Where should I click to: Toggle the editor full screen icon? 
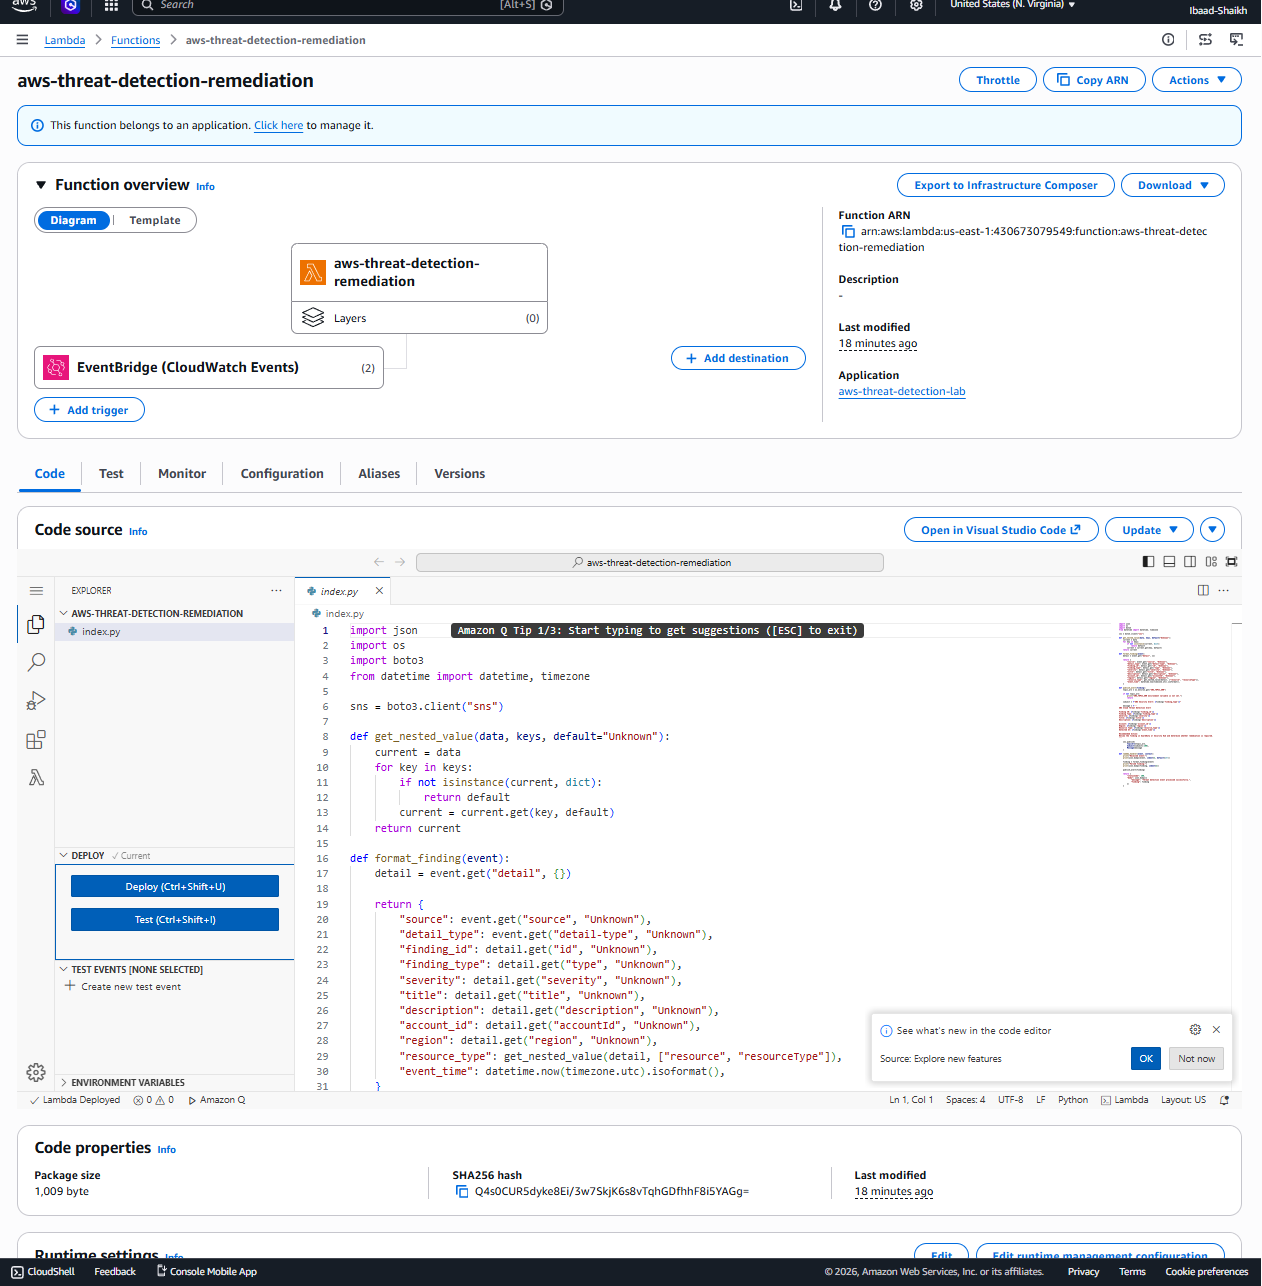[x=1232, y=562]
